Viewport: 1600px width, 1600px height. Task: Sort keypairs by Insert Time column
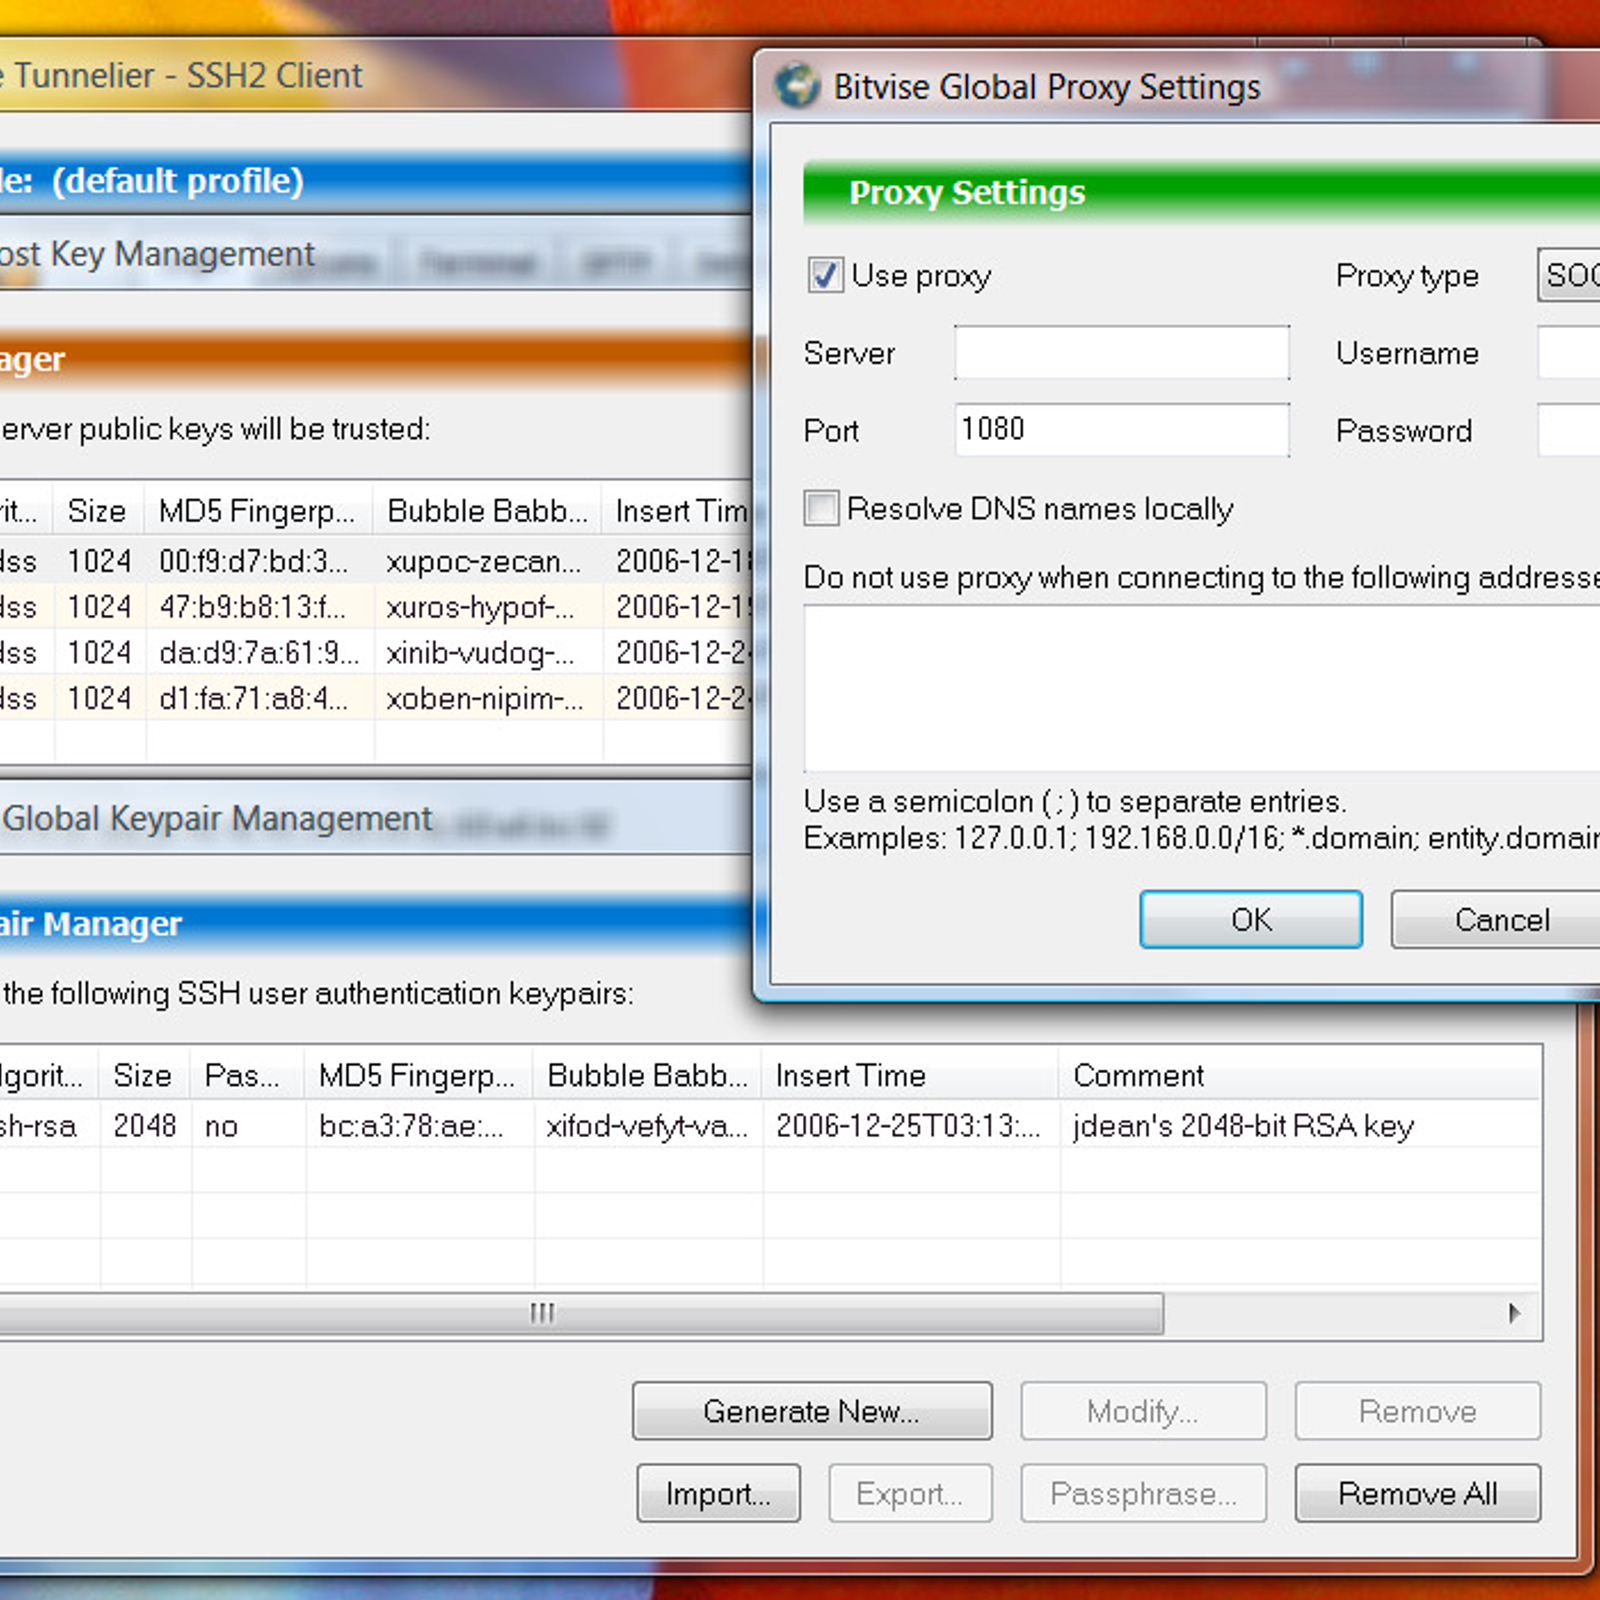pyautogui.click(x=910, y=1075)
